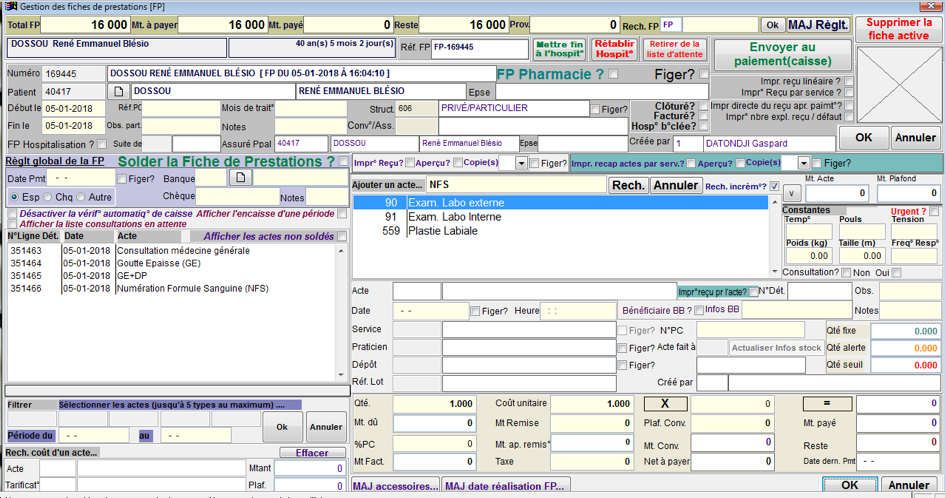Click the document icon next to Banque field
This screenshot has width=945, height=498.
pyautogui.click(x=240, y=178)
